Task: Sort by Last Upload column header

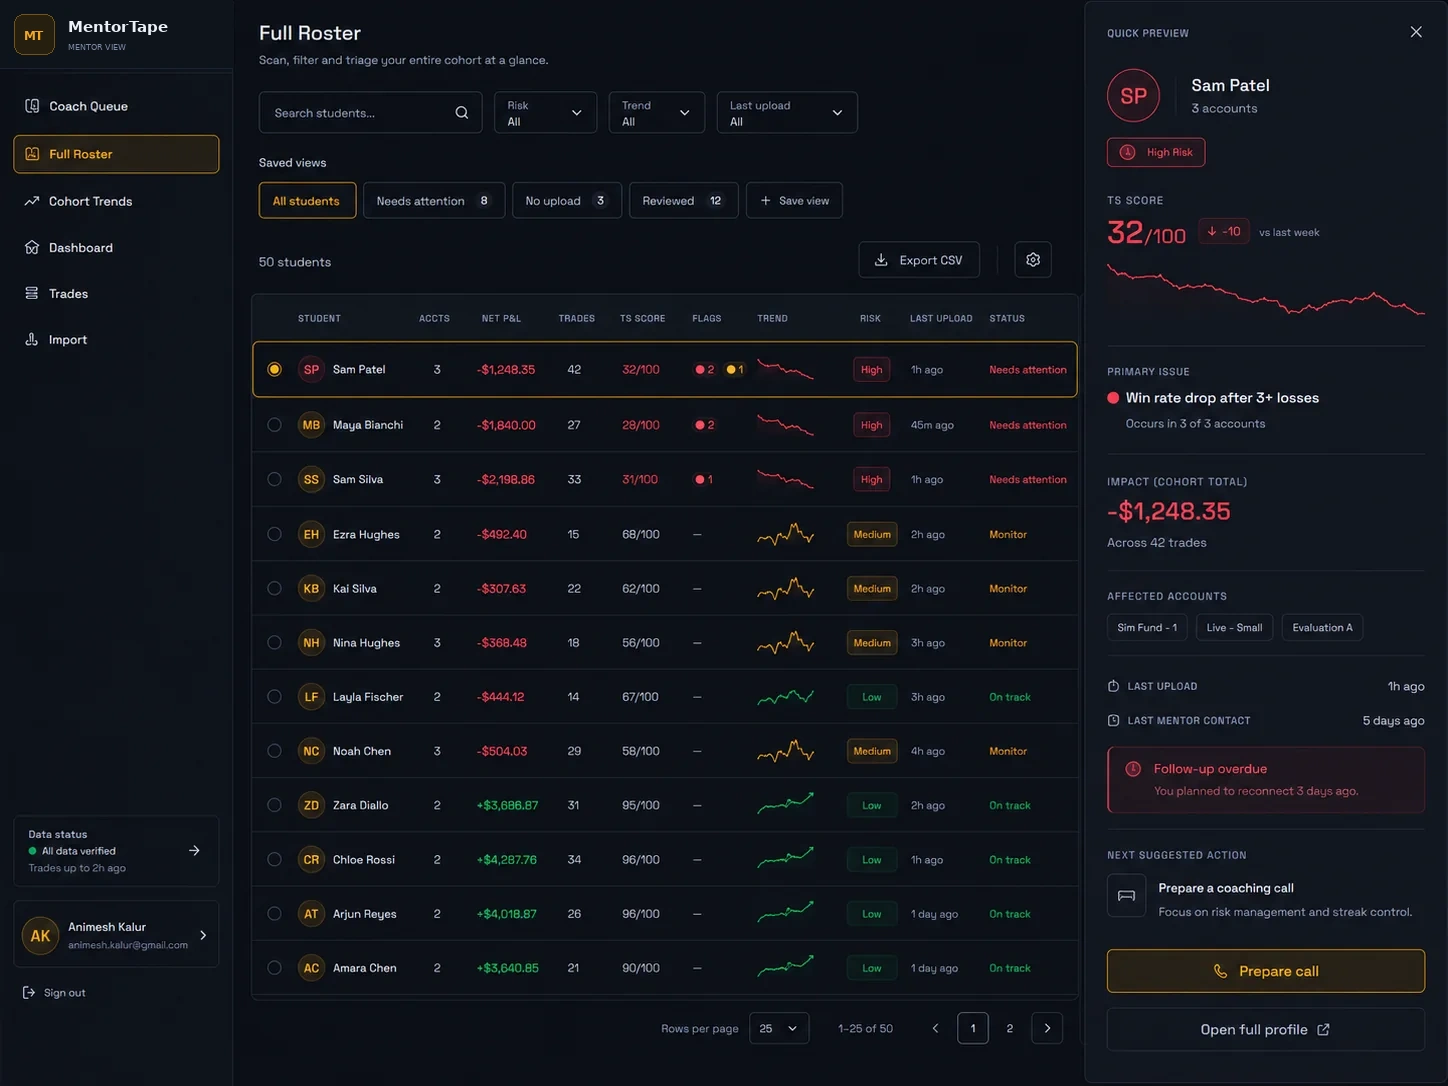Action: click(941, 318)
